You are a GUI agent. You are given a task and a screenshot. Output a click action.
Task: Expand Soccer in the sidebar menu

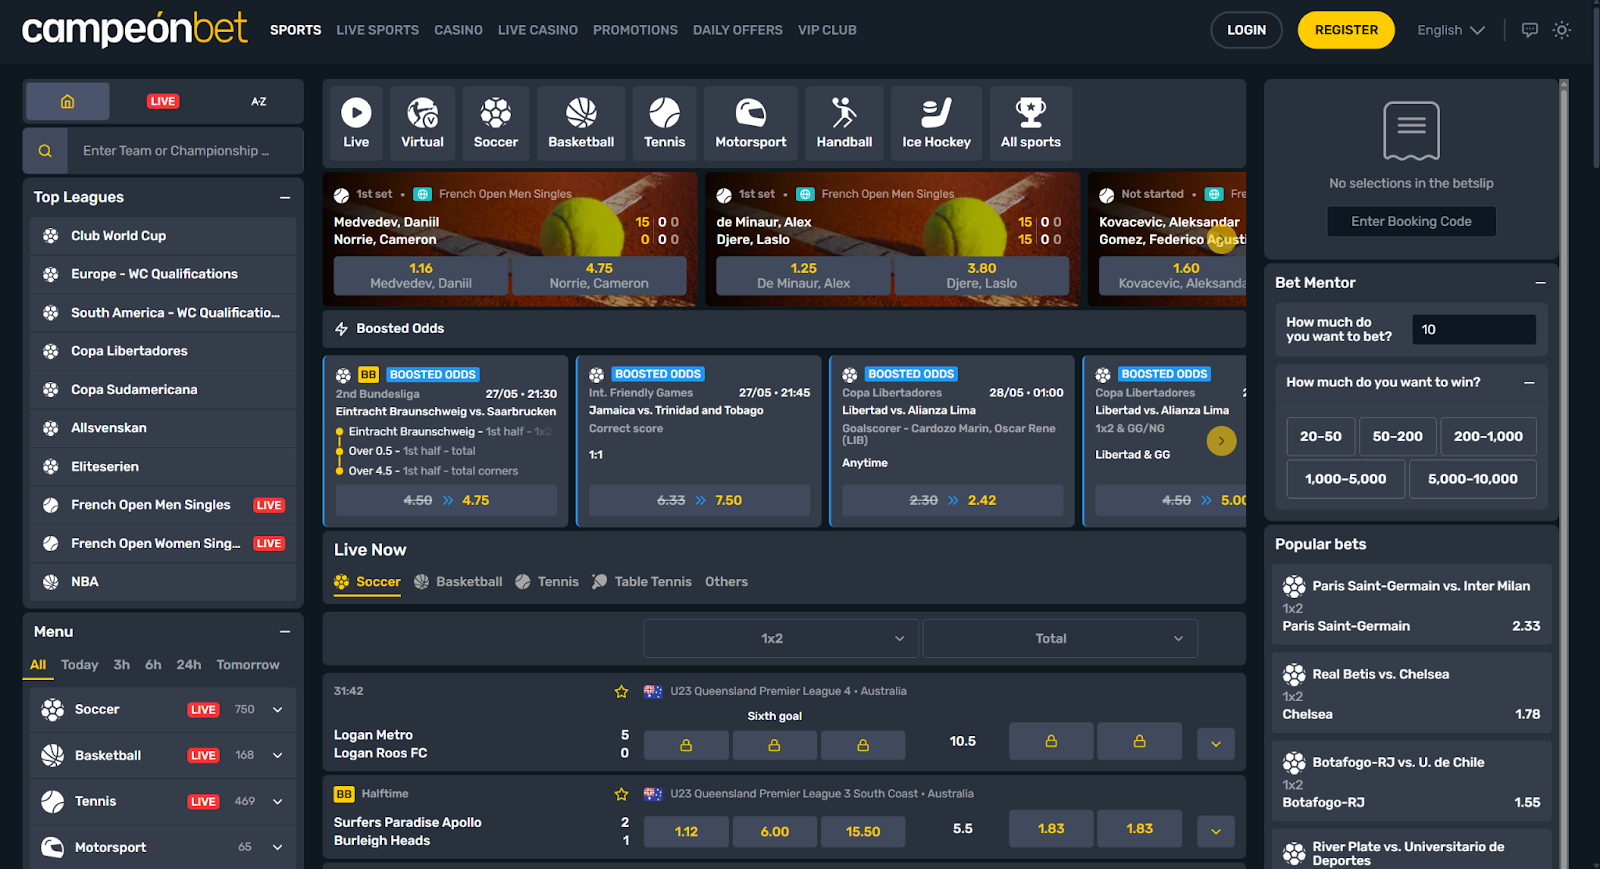coord(277,710)
